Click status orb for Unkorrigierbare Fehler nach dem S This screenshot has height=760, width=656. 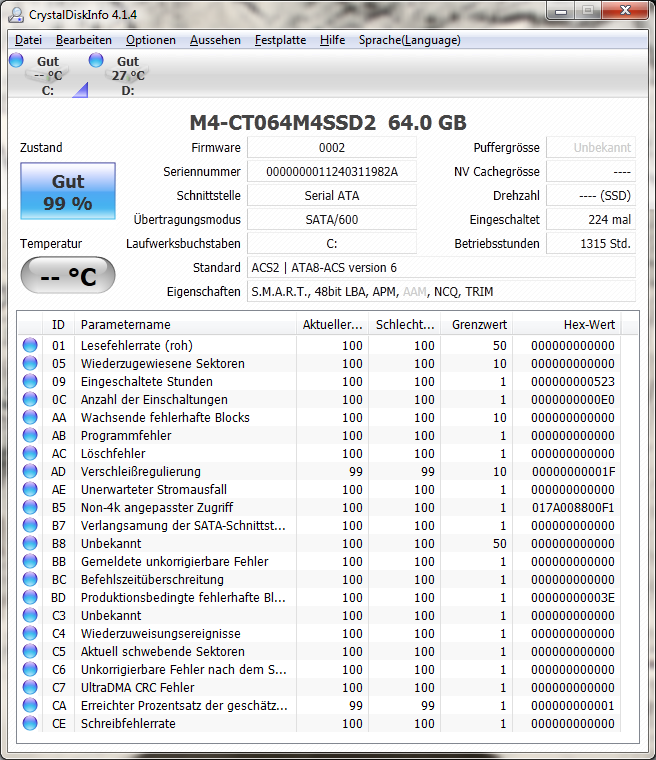tap(30, 669)
